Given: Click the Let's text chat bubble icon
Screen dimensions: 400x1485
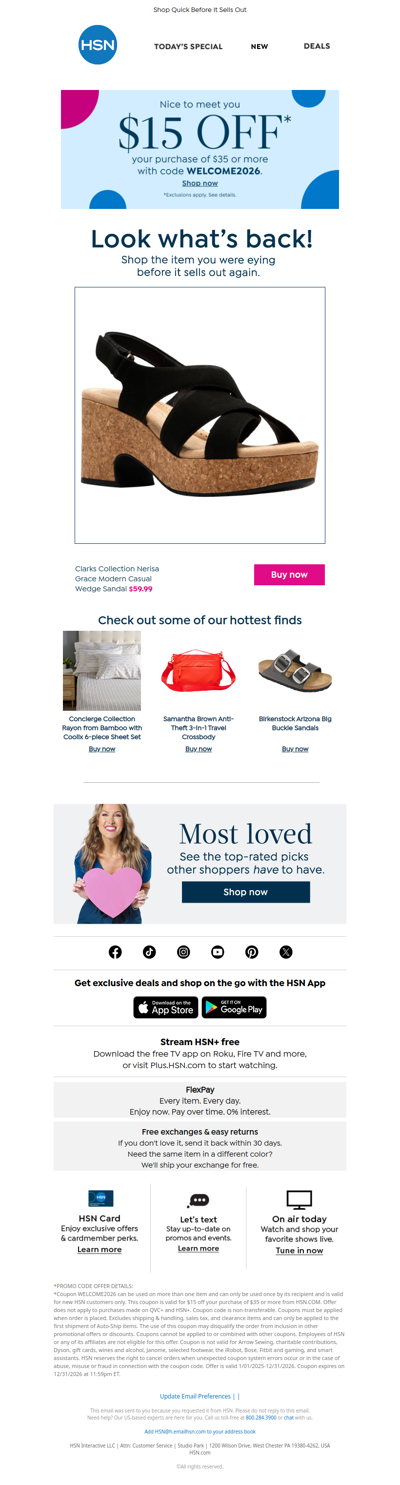Looking at the screenshot, I should click(x=198, y=1200).
